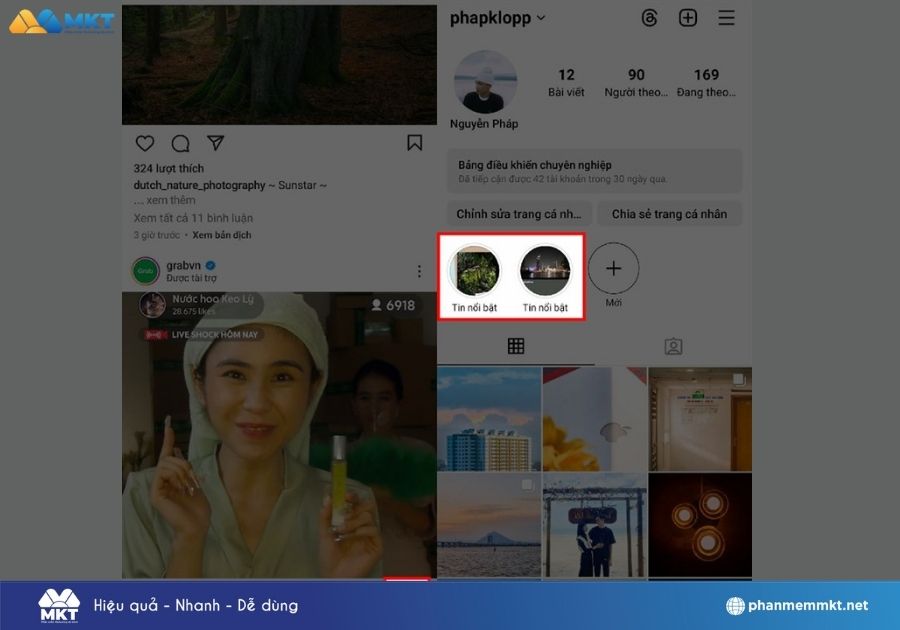Click Xem tất cả 11 bình luận
900x630 pixels.
coord(193,218)
